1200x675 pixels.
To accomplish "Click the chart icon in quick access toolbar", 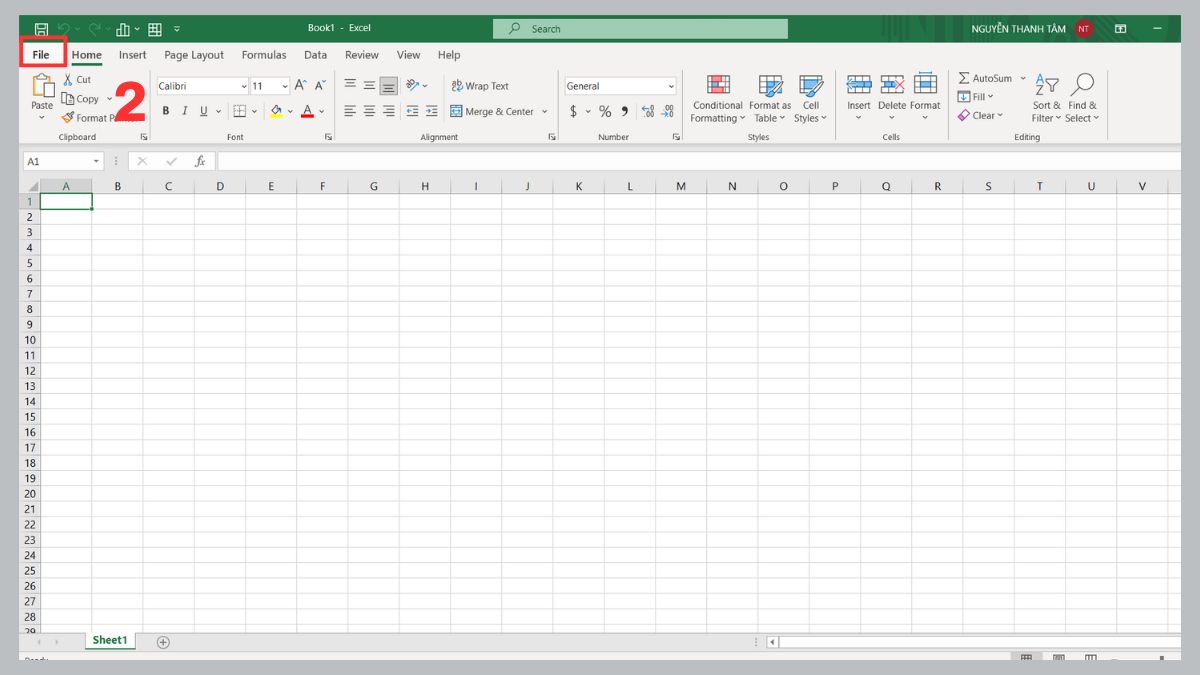I will click(x=124, y=29).
